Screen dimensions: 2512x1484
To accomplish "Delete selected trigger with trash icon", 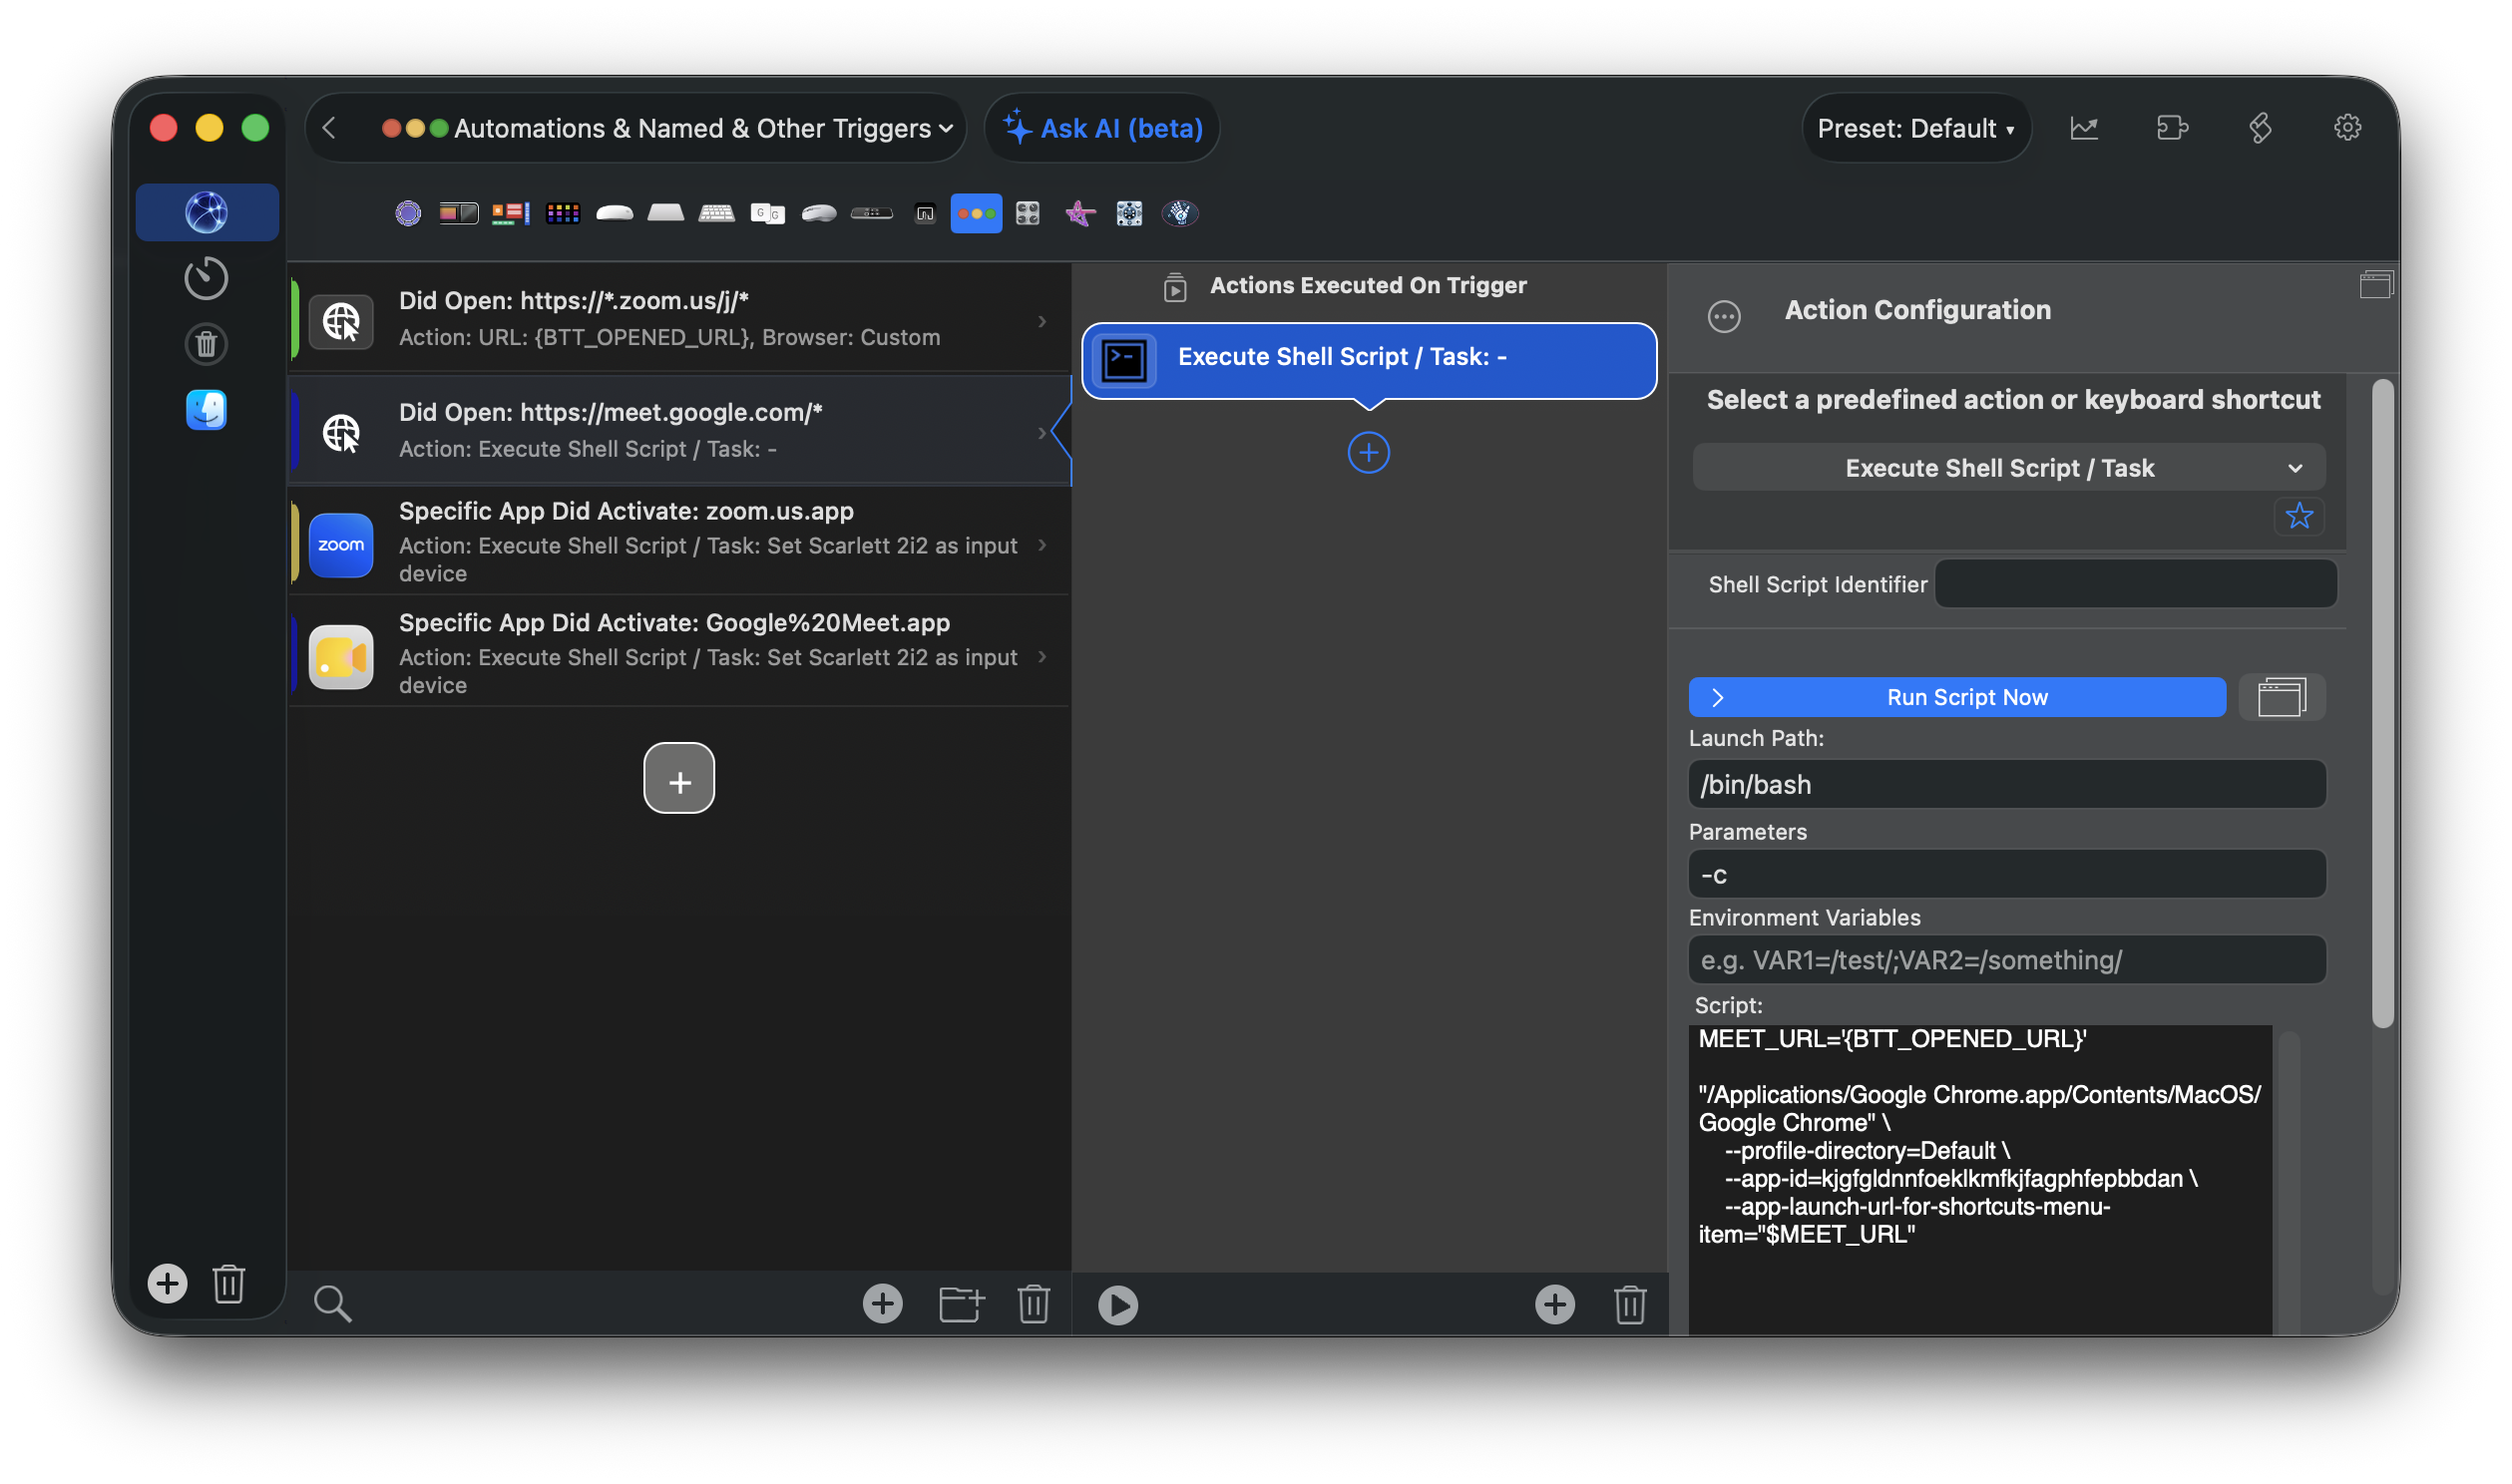I will click(x=1033, y=1304).
